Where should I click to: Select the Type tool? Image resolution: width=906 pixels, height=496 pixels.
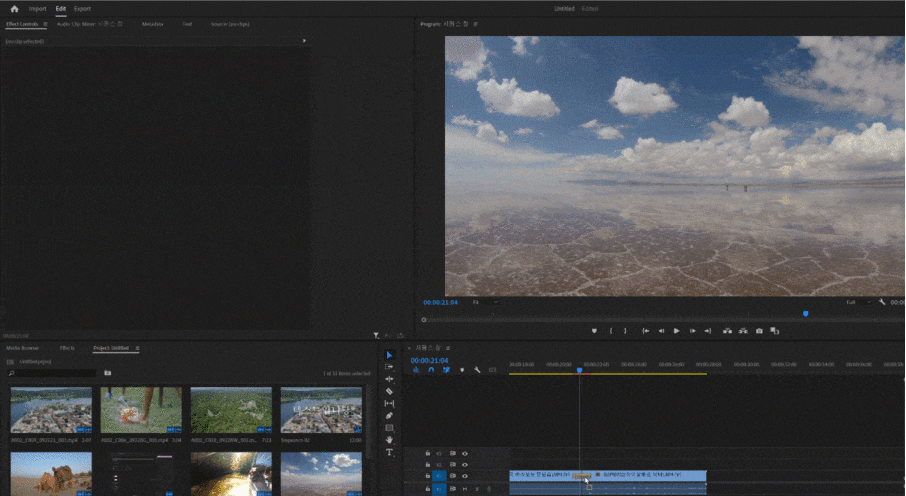pos(389,452)
